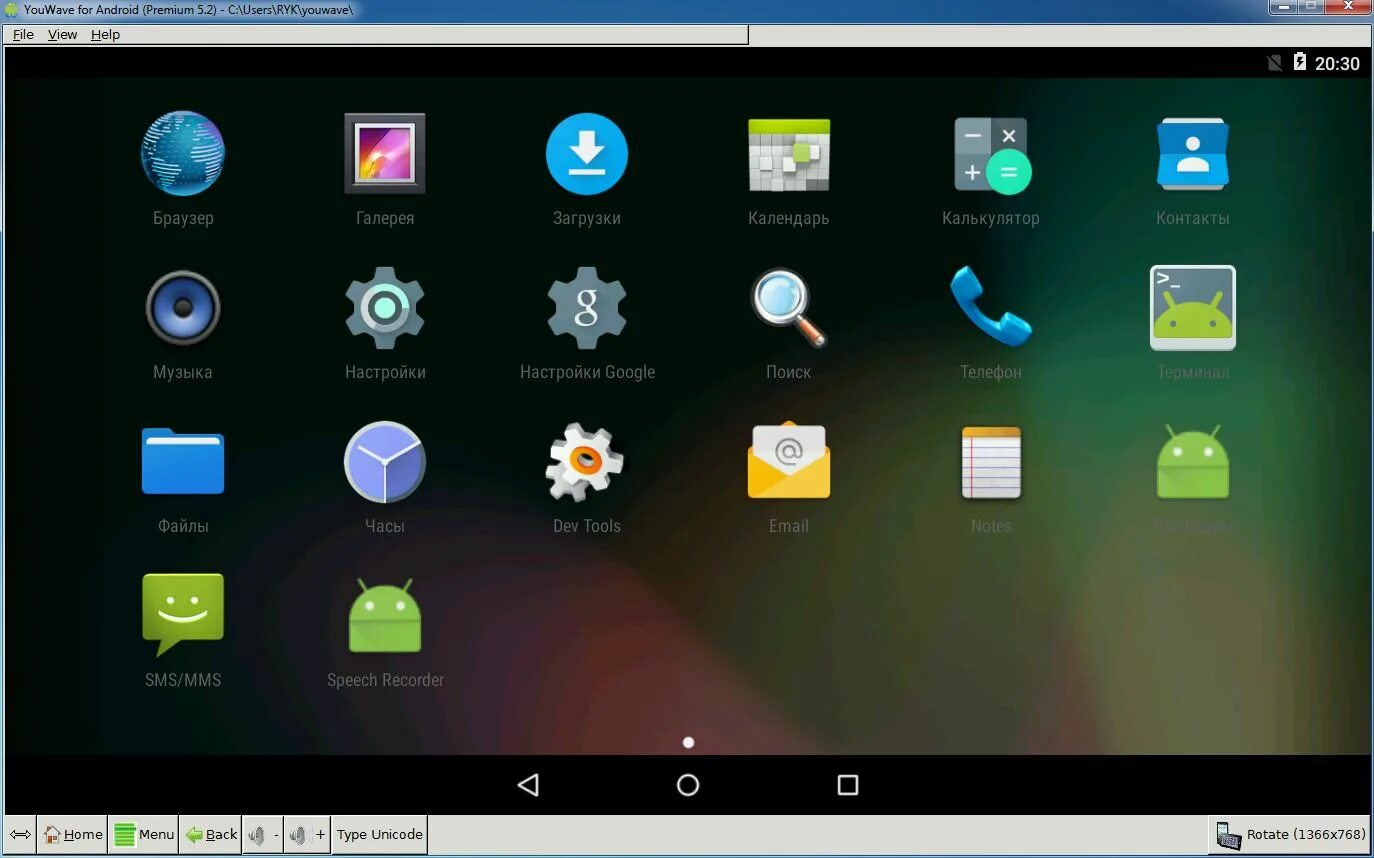1374x858 pixels.
Task: Tap the Поиск magnifier app
Action: (789, 307)
